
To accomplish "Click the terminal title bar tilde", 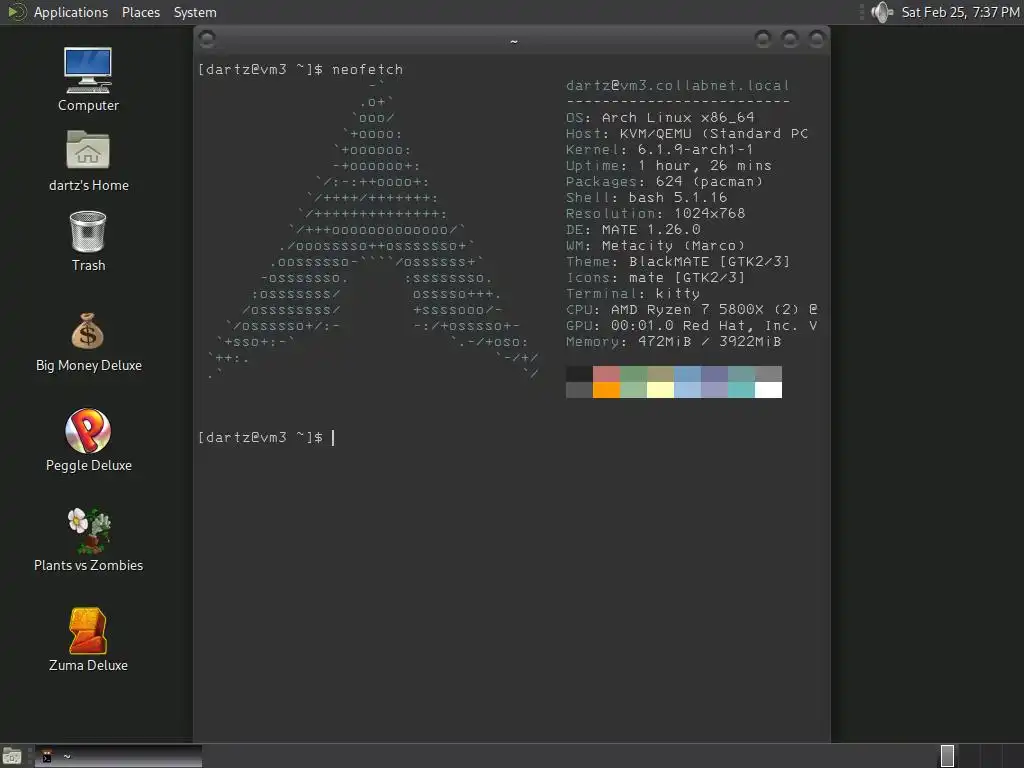I will point(514,42).
